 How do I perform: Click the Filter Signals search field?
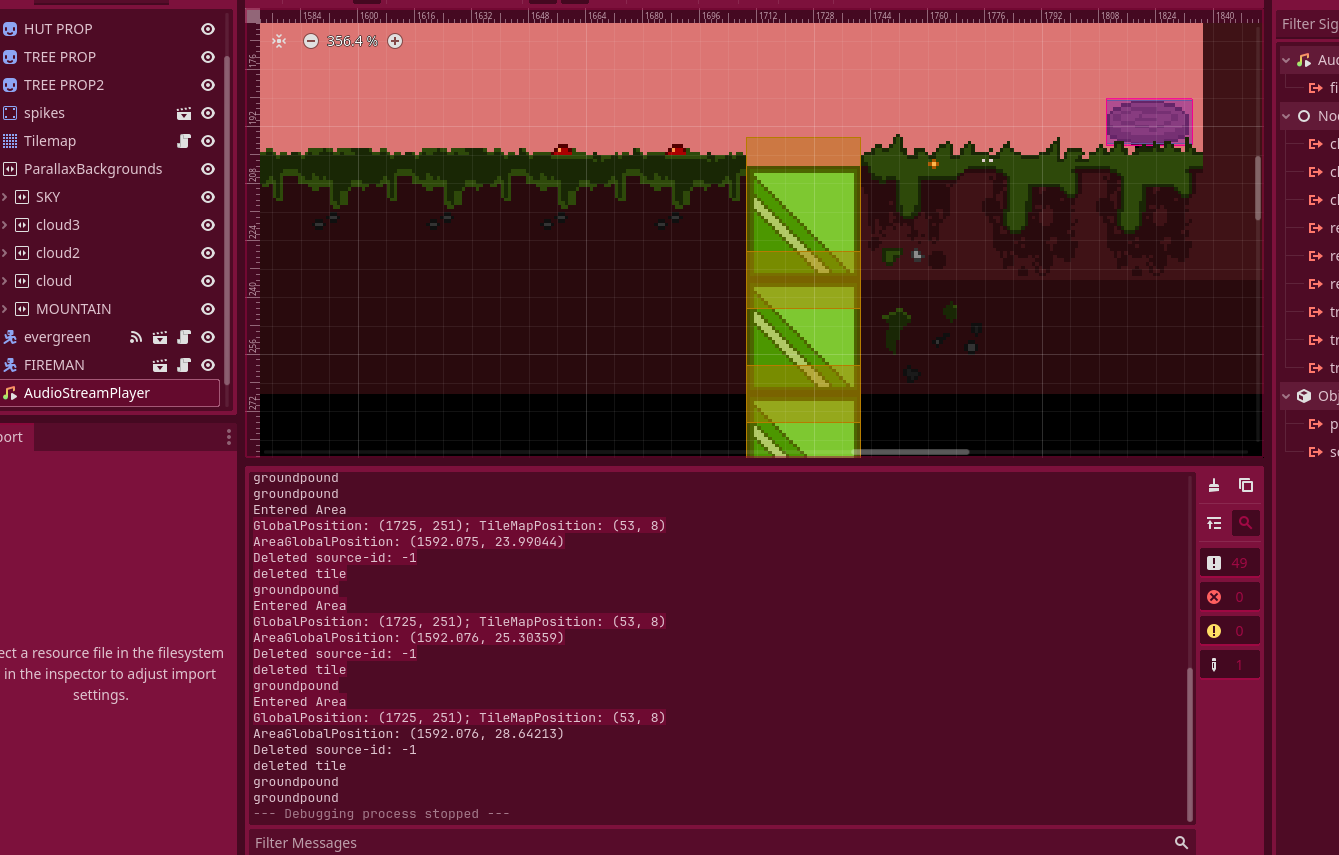click(1308, 24)
